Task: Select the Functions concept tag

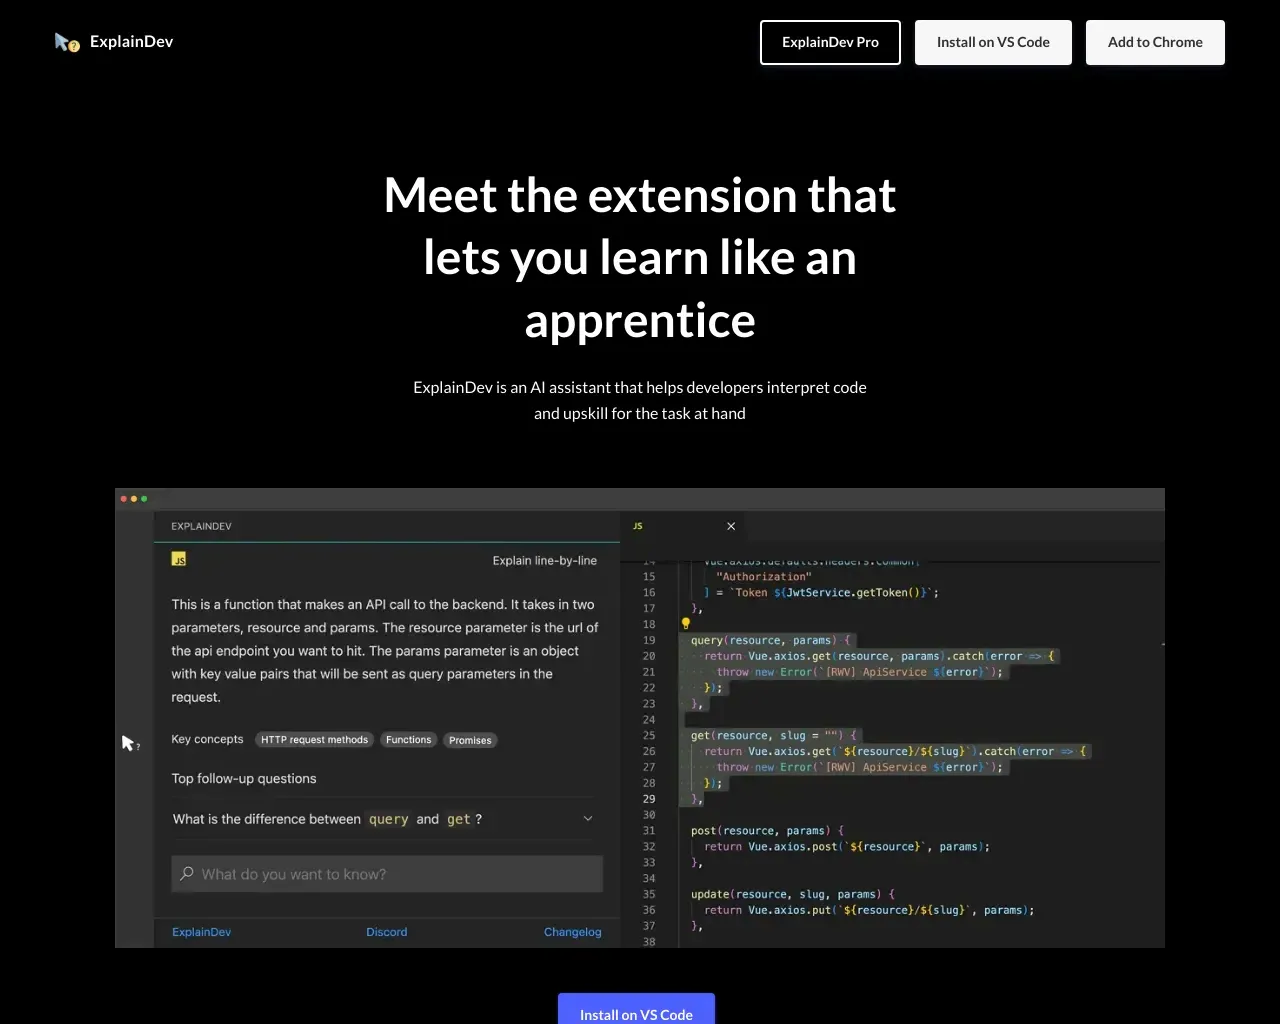Action: coord(408,740)
